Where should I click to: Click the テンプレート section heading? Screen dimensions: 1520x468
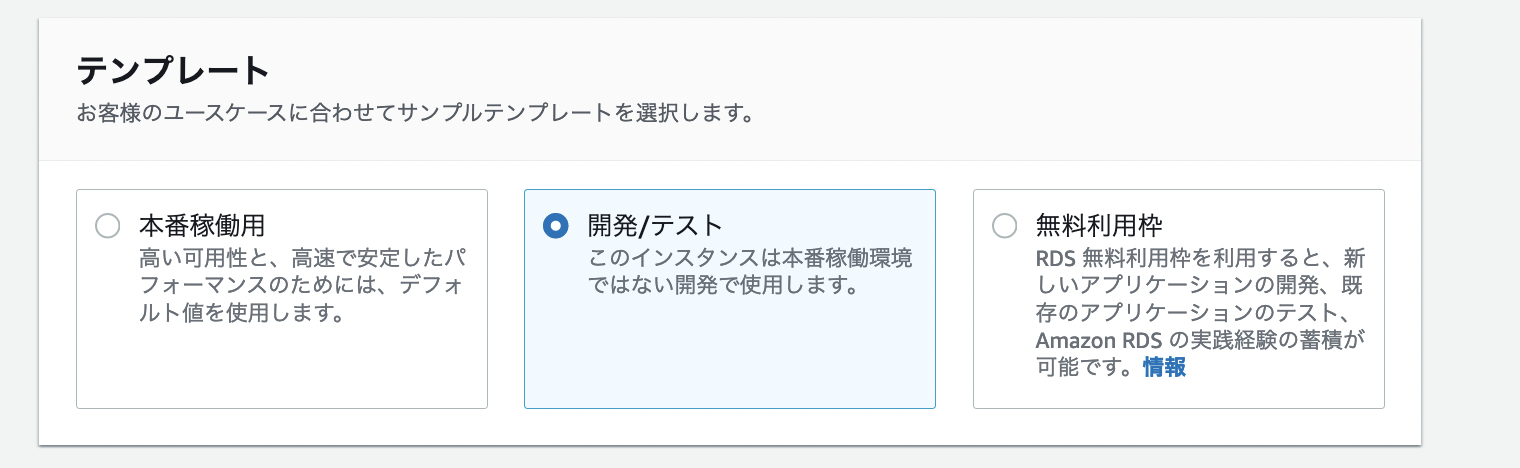173,72
